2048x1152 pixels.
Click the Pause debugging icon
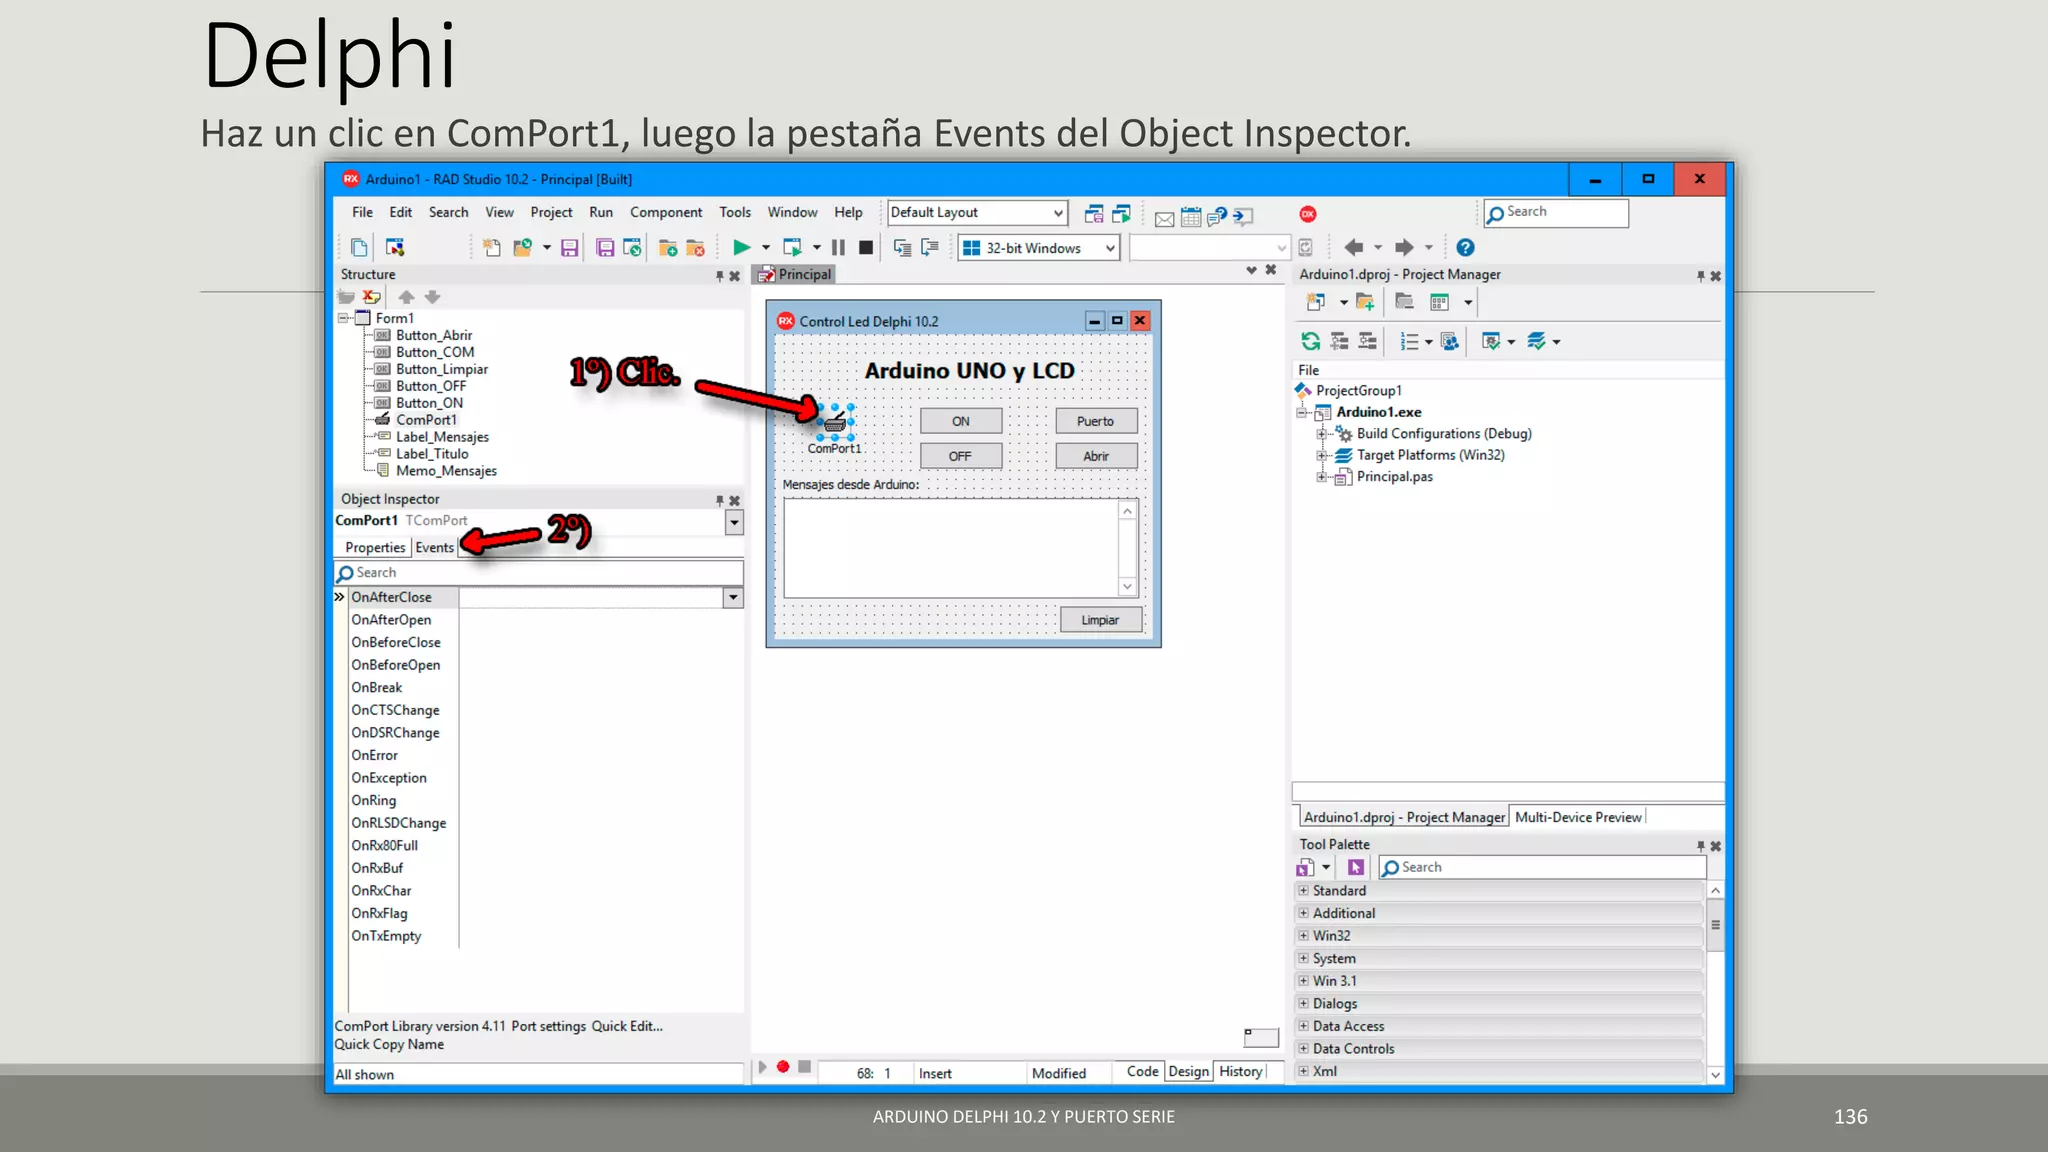pyautogui.click(x=838, y=247)
